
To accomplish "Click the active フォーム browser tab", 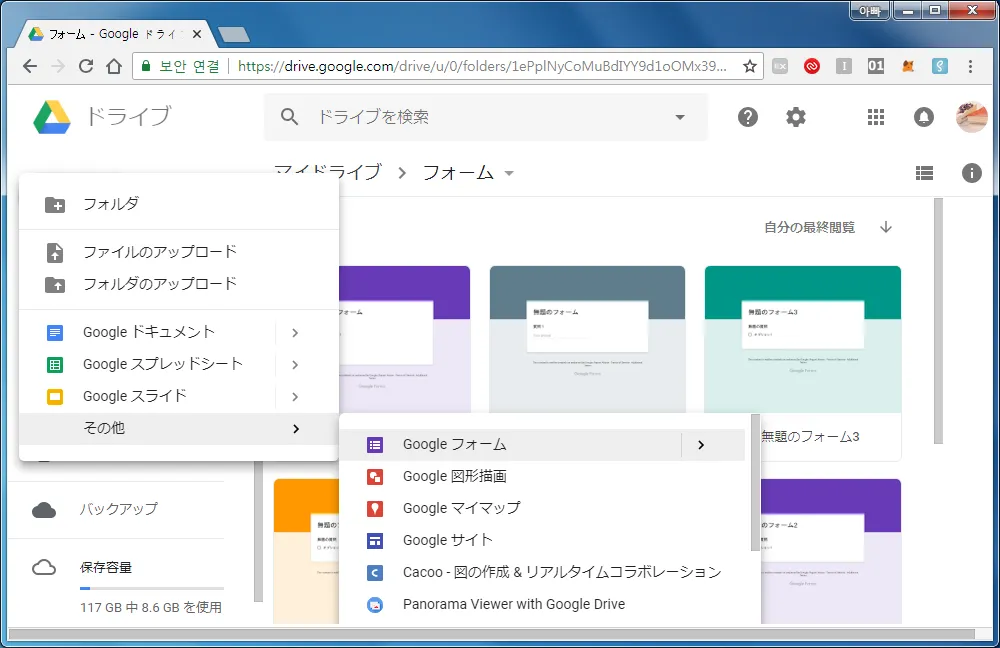I will [x=115, y=34].
